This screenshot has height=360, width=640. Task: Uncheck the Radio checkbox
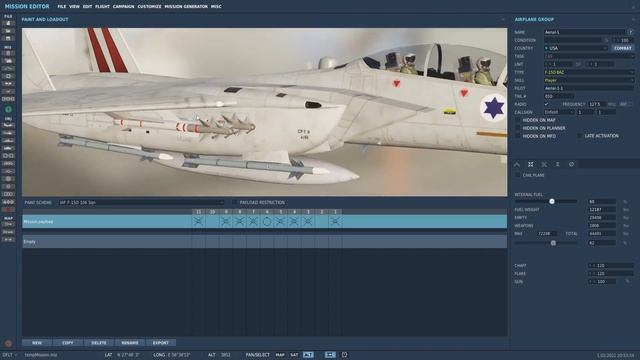pos(547,104)
